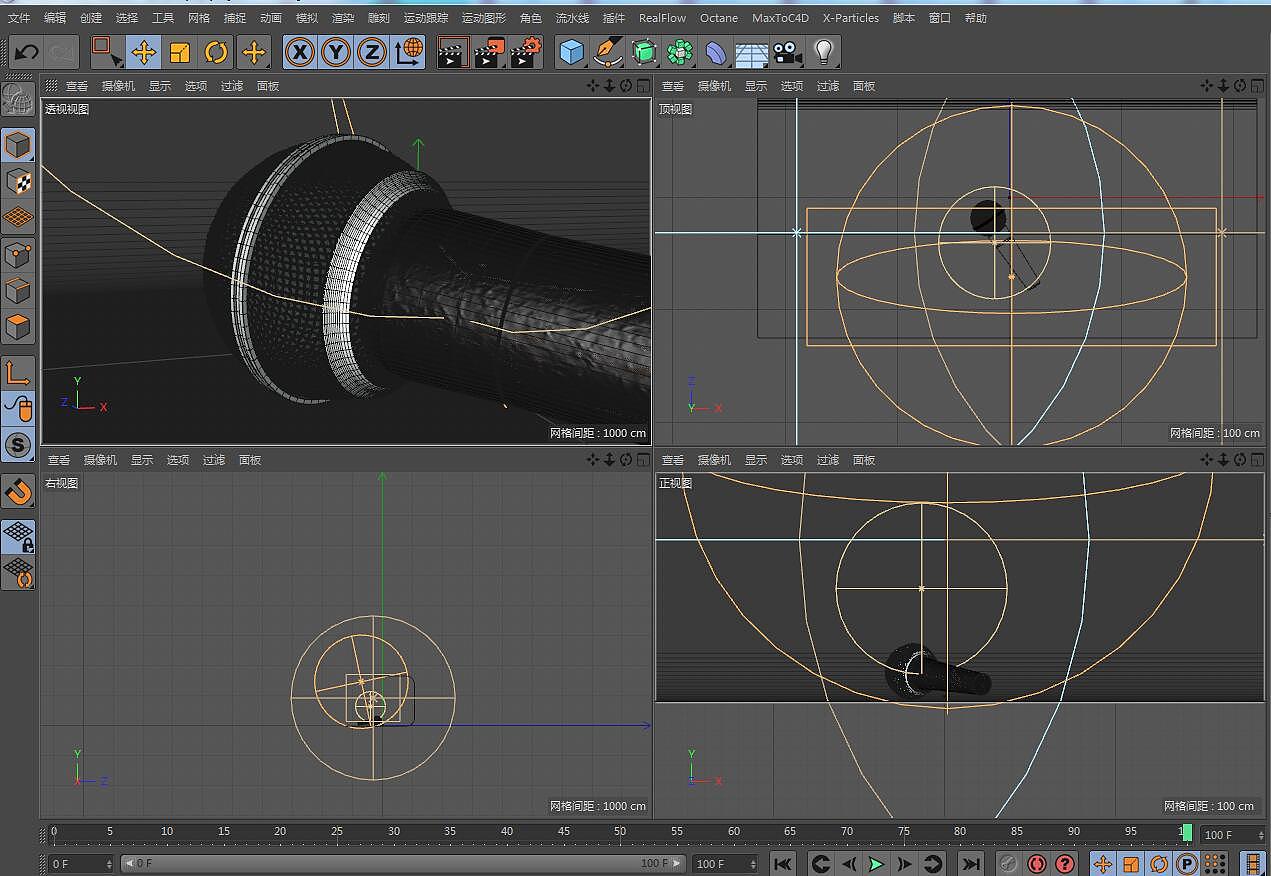This screenshot has height=876, width=1271.
Task: Open the Render Settings gear clapperboard
Action: (x=526, y=52)
